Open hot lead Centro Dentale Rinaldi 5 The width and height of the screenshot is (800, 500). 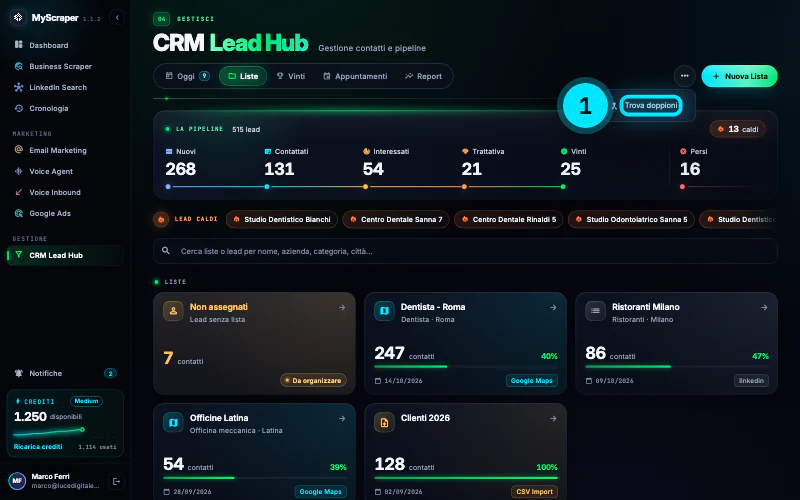(x=509, y=219)
